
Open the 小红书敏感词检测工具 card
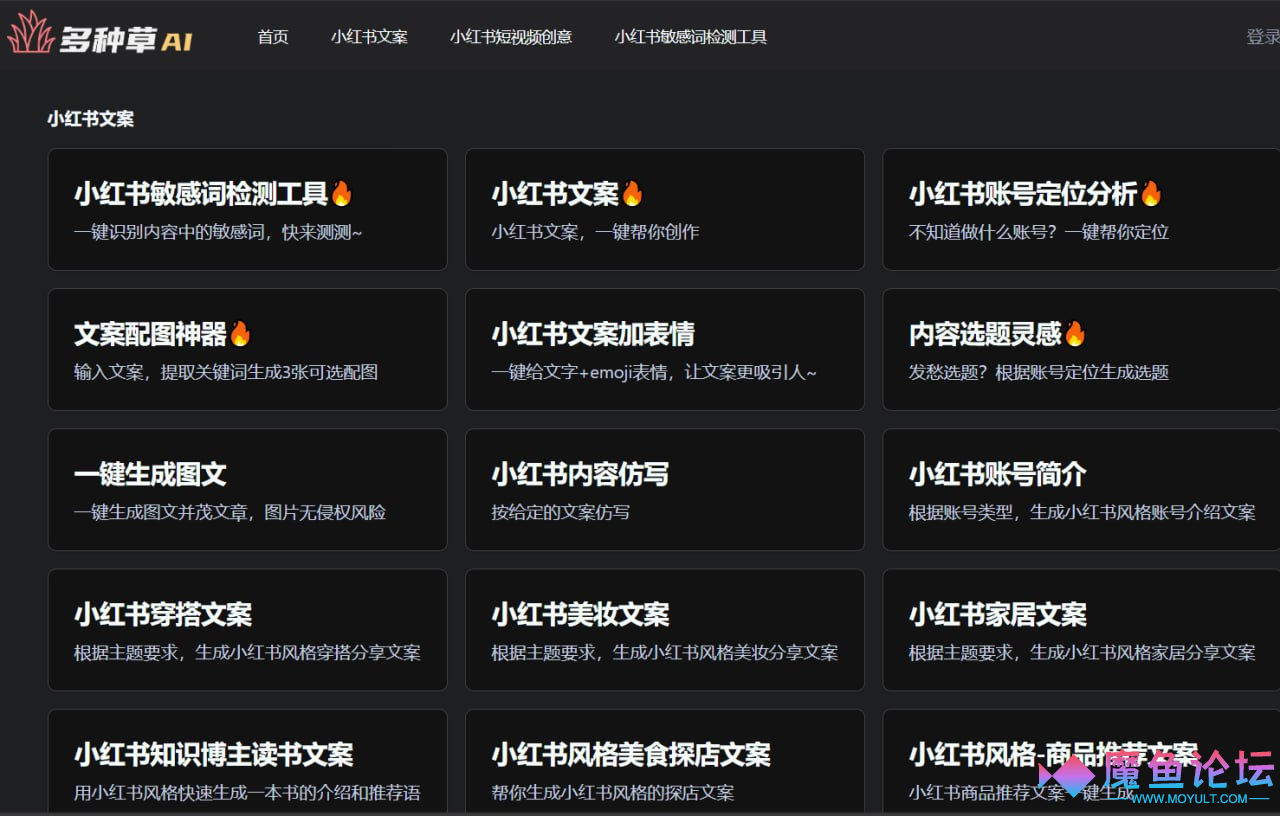pyautogui.click(x=247, y=210)
